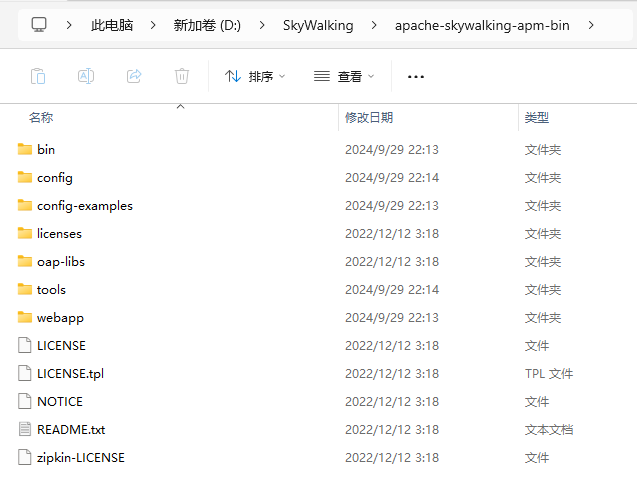Click the 类型 column header
637x495 pixels.
point(537,117)
